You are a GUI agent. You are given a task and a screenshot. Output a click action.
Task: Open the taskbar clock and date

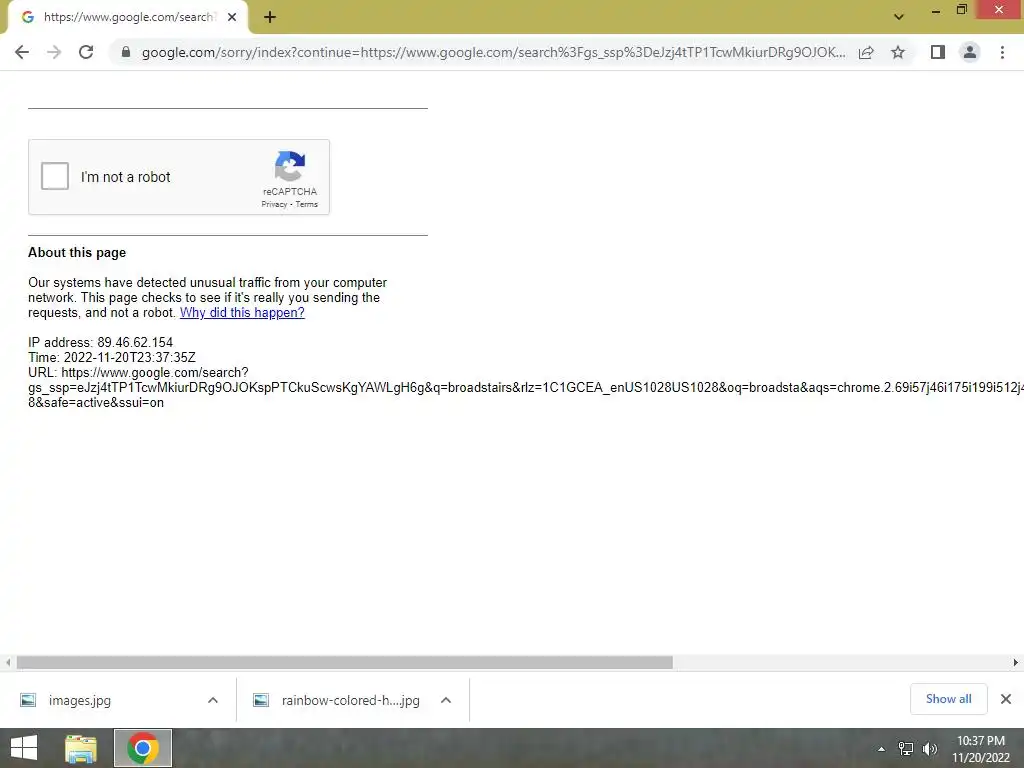click(x=981, y=749)
